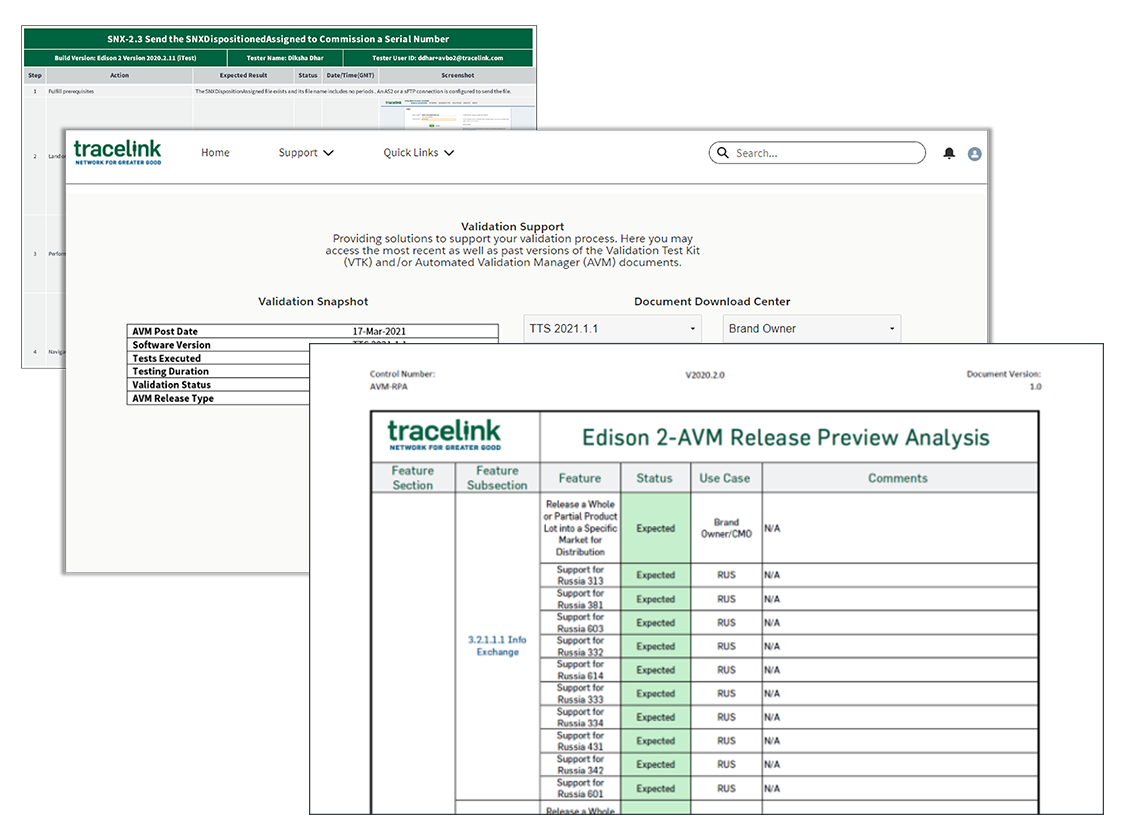Viewport: 1133px width, 832px height.
Task: Click the Expected status in the Russia 614 row
Action: (x=655, y=670)
